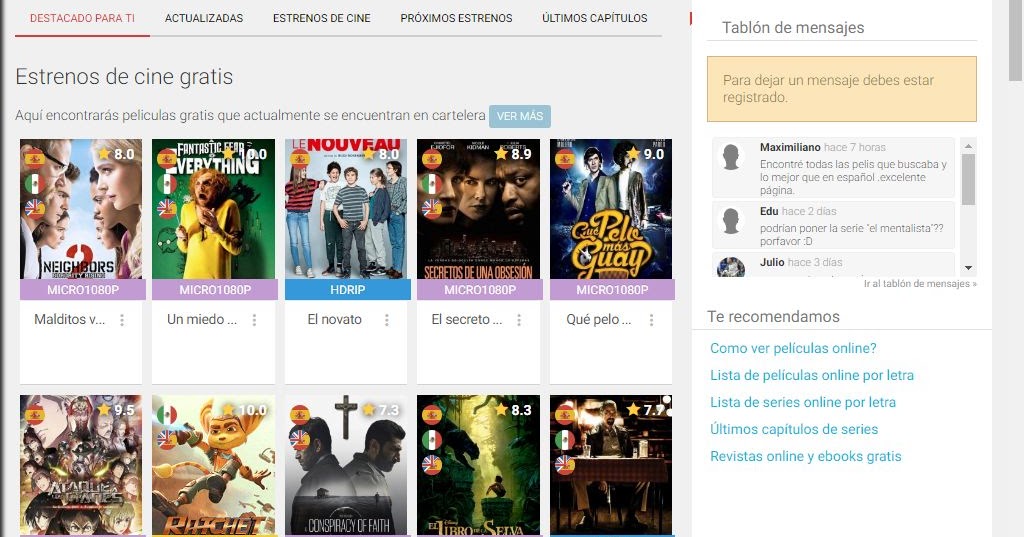Click UK flag on Secretos de una Obsesión poster
The height and width of the screenshot is (537, 1024).
coord(431,208)
